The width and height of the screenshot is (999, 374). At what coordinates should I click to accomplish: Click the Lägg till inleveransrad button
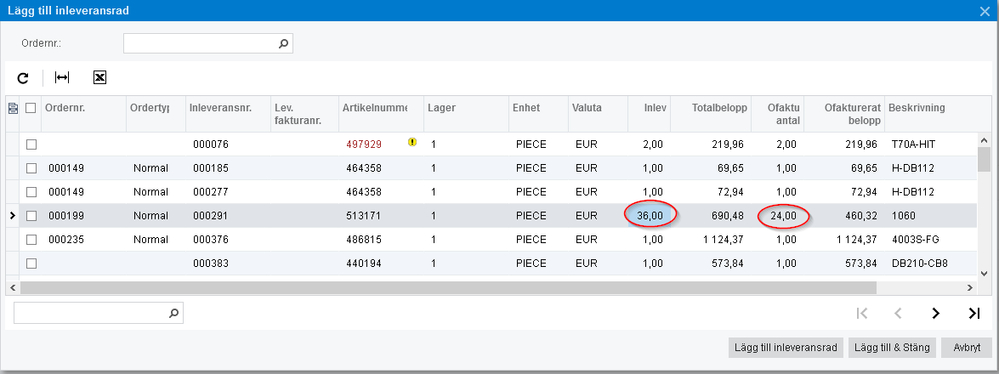786,348
